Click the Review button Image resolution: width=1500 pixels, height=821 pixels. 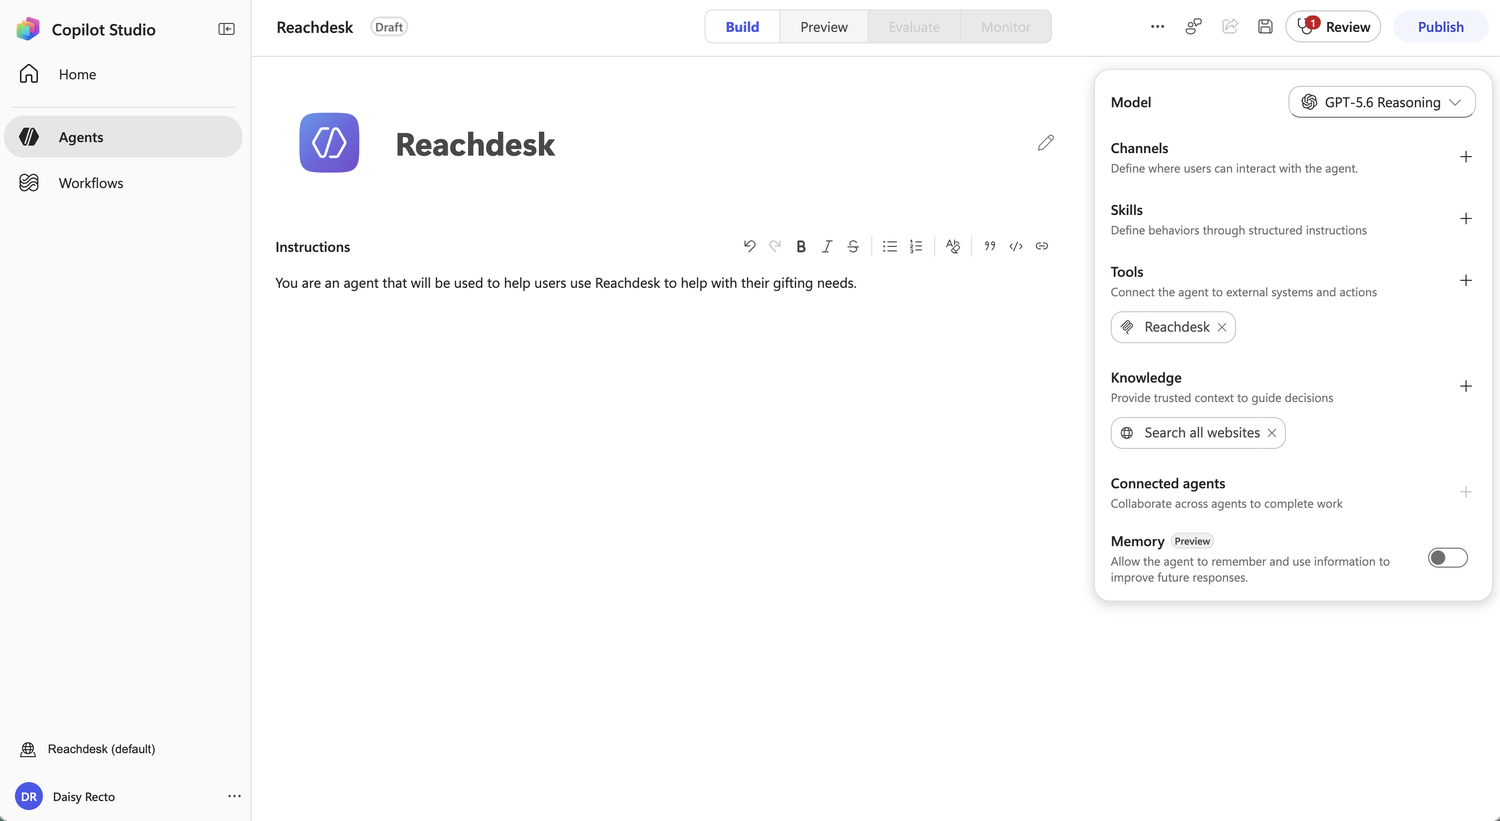pos(1333,27)
